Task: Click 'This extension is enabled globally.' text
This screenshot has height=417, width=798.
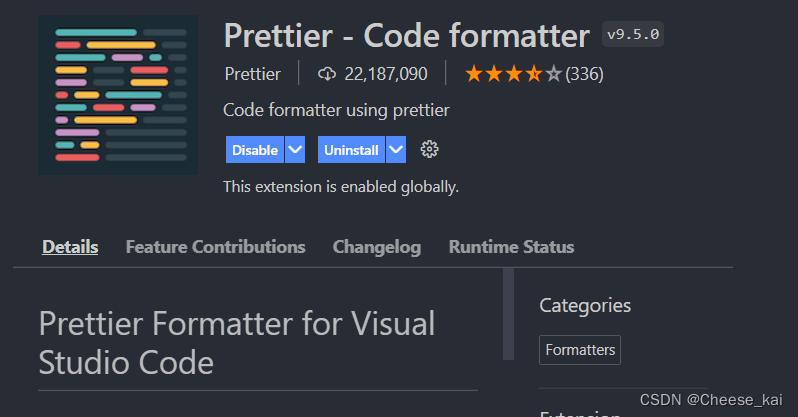Action: click(x=341, y=187)
